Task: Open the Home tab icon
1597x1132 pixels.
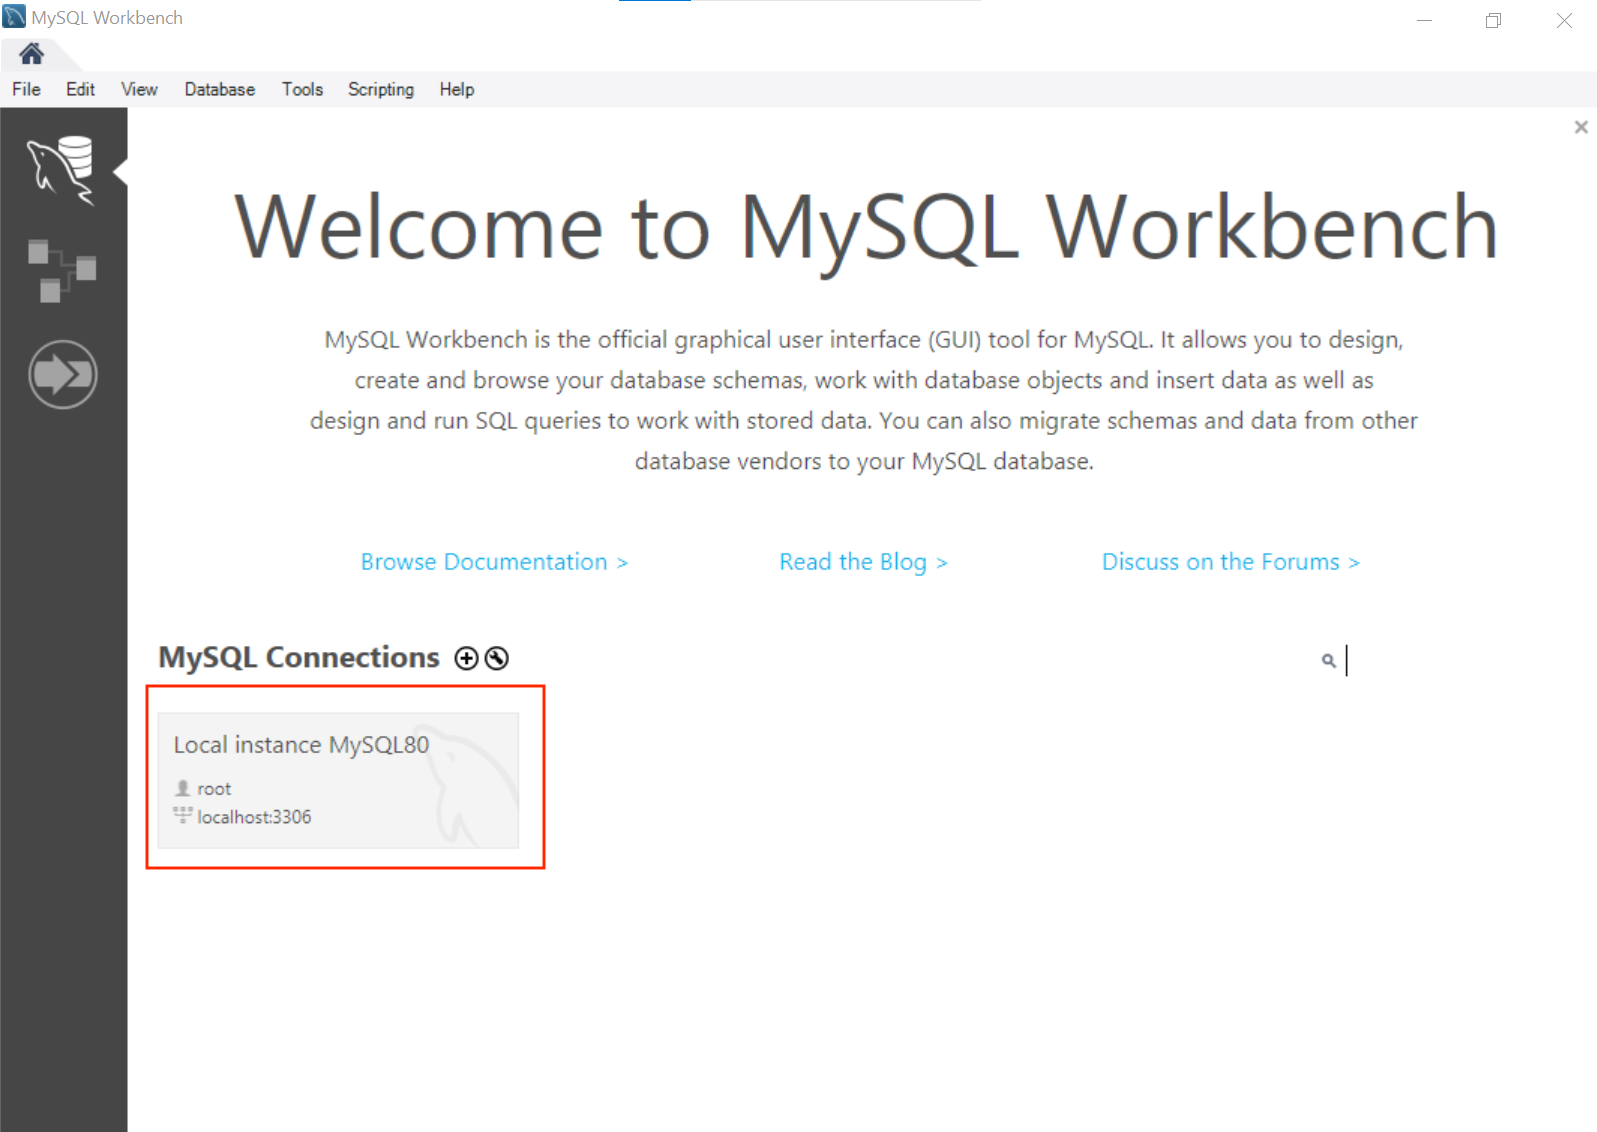Action: pyautogui.click(x=32, y=53)
